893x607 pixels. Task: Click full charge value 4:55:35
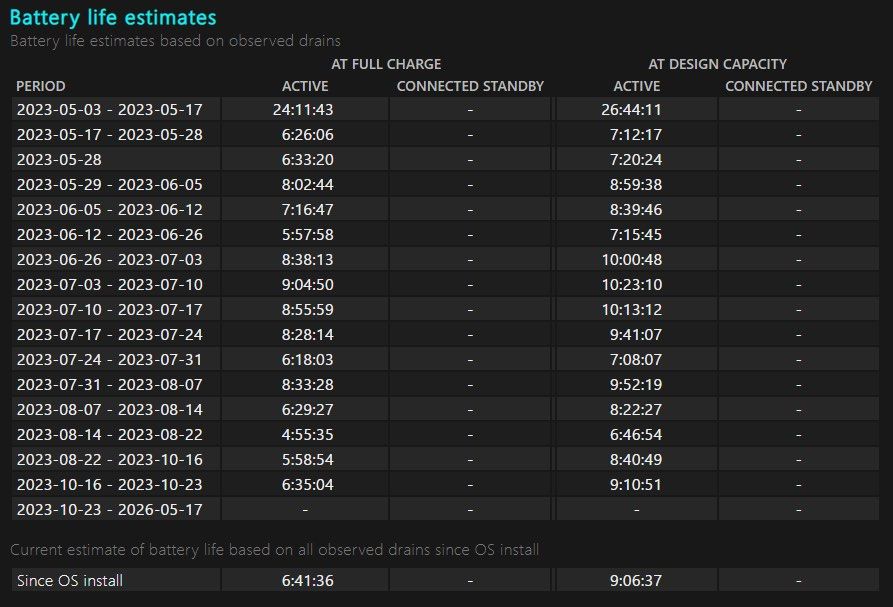(308, 434)
